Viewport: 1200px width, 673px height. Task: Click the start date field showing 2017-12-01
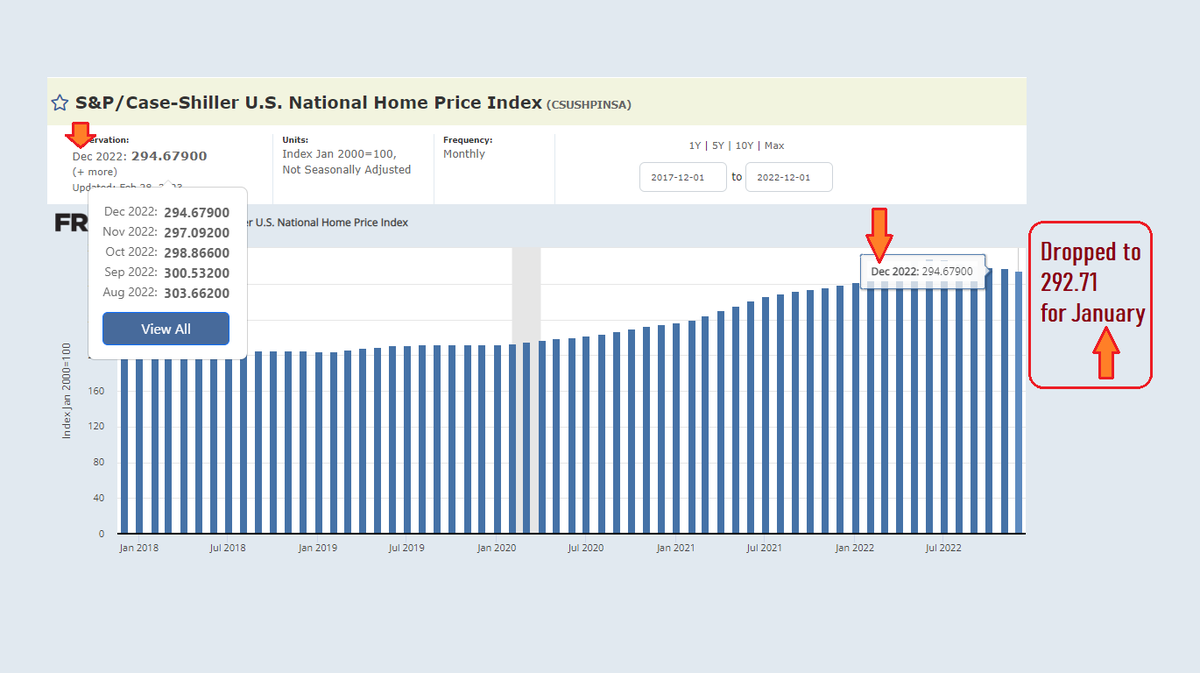coord(683,176)
